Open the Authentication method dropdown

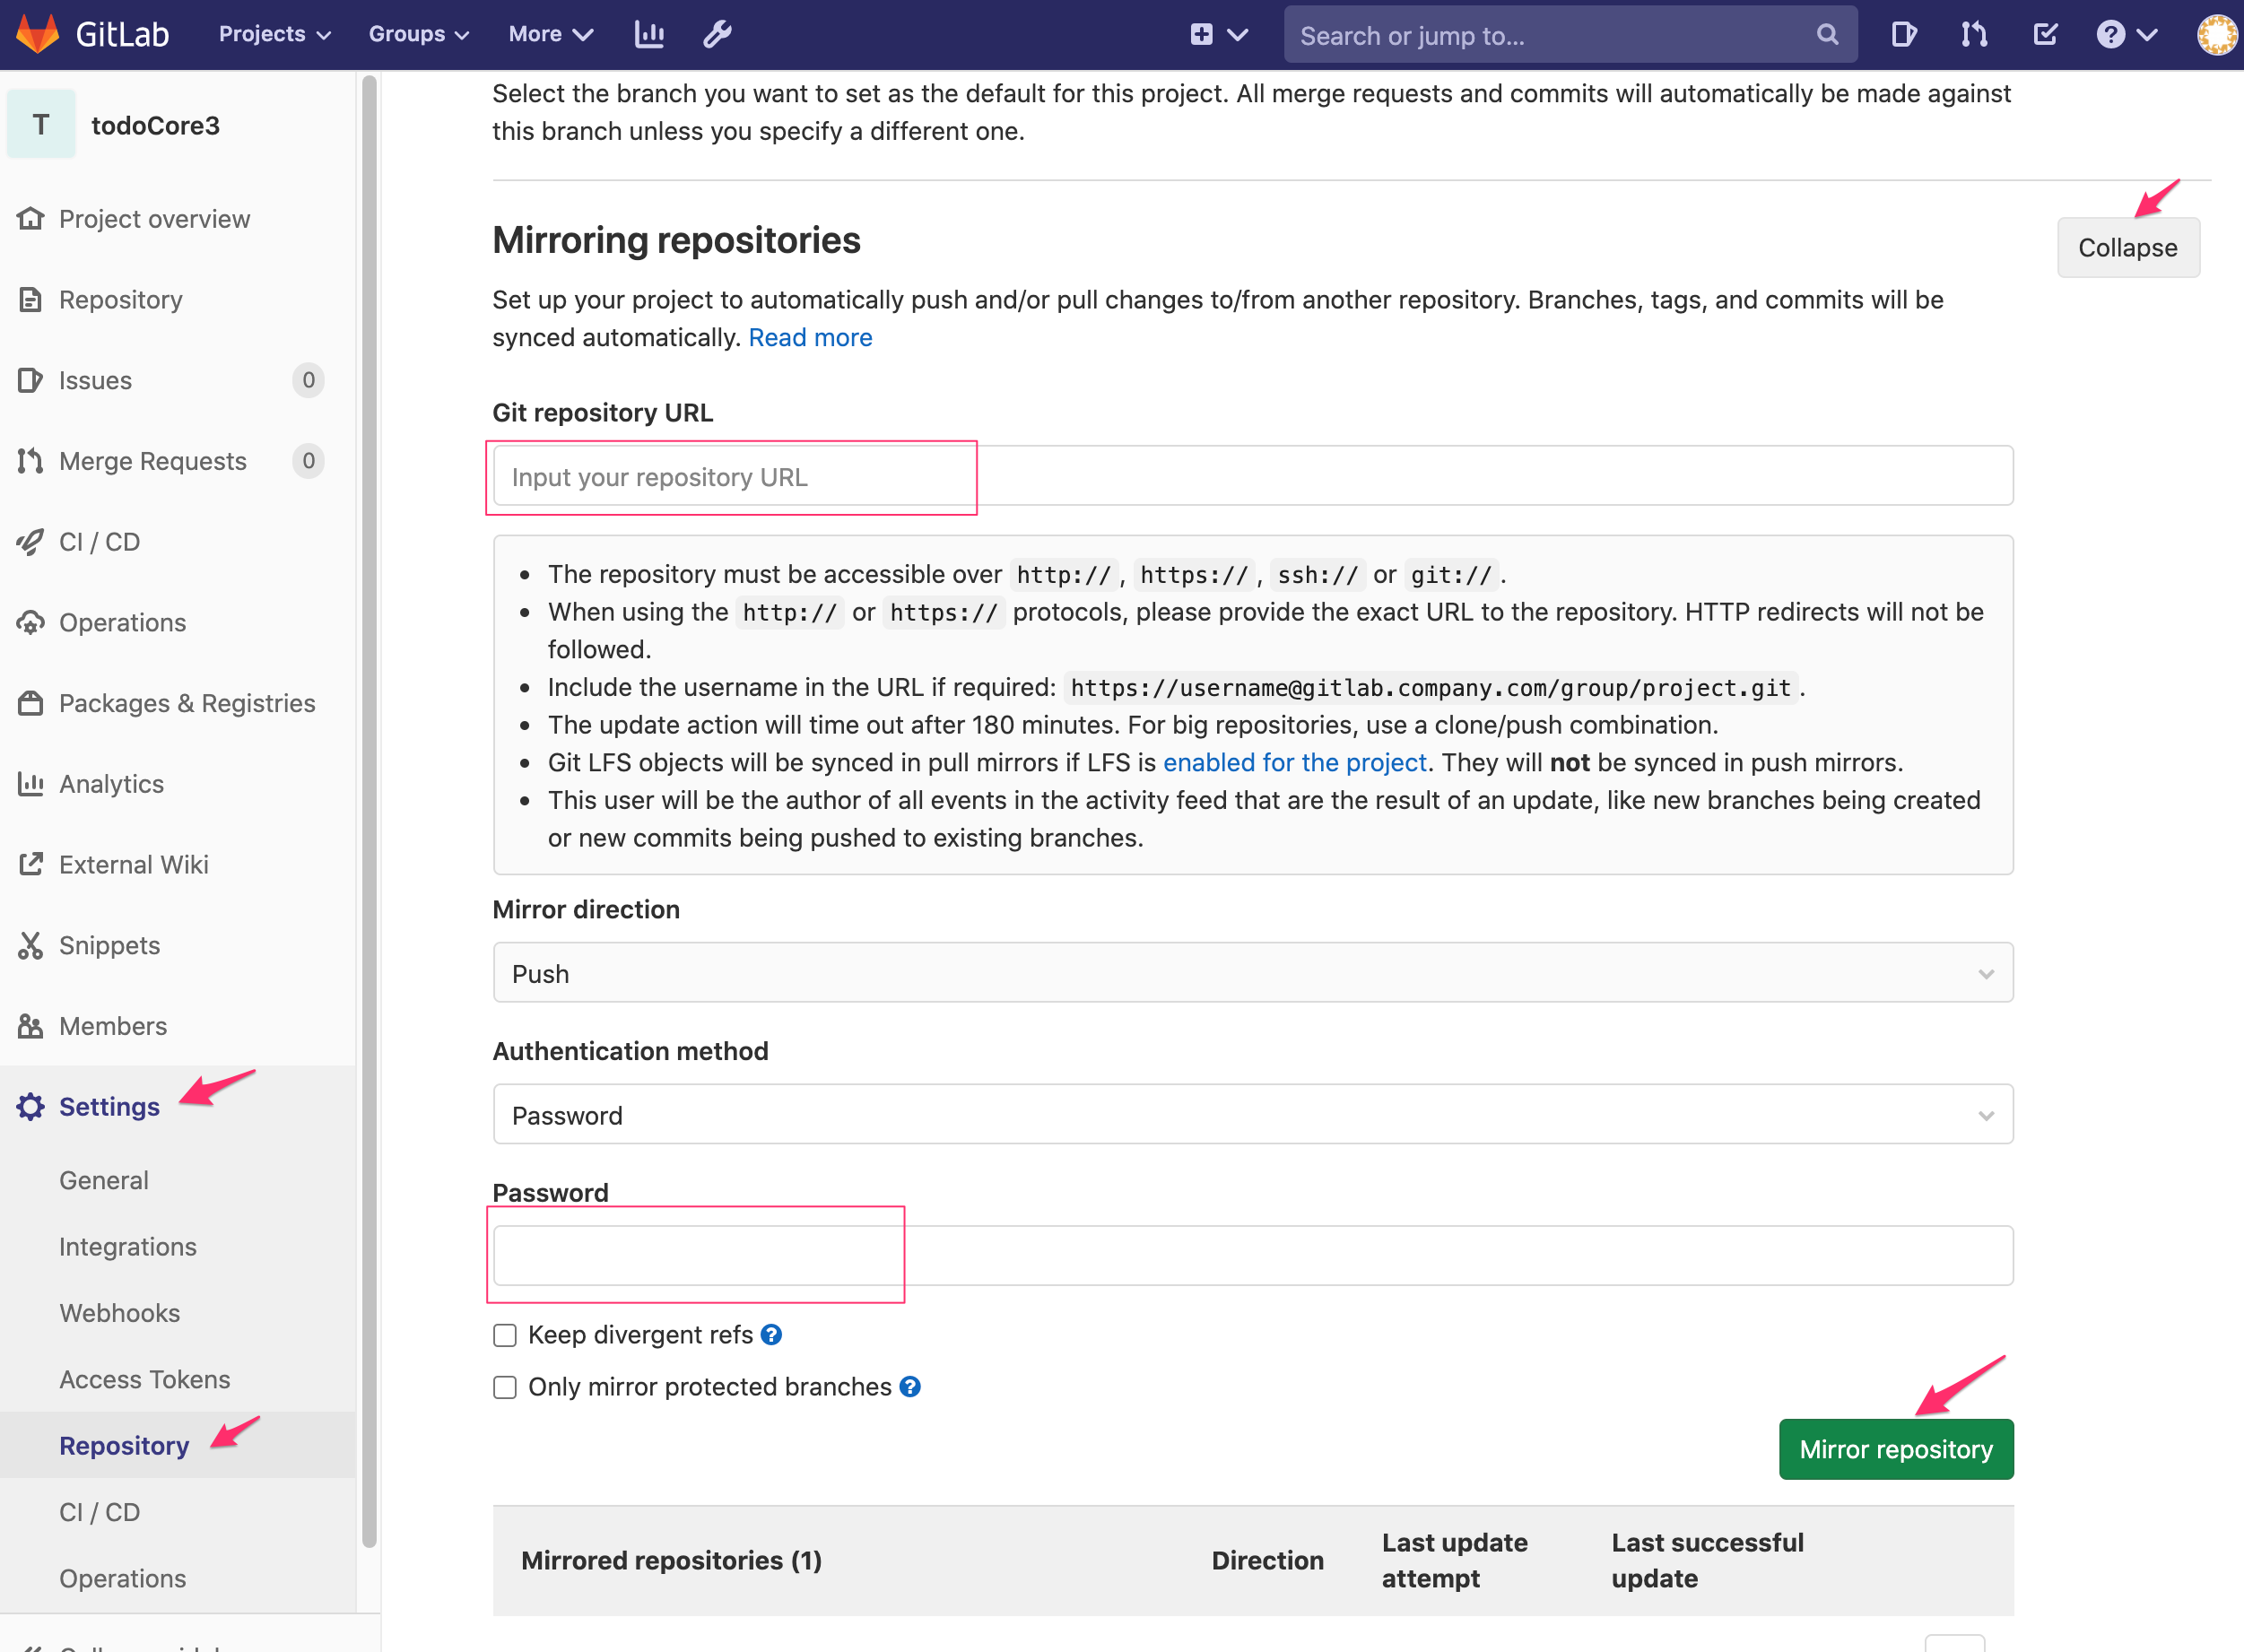pos(1252,1115)
